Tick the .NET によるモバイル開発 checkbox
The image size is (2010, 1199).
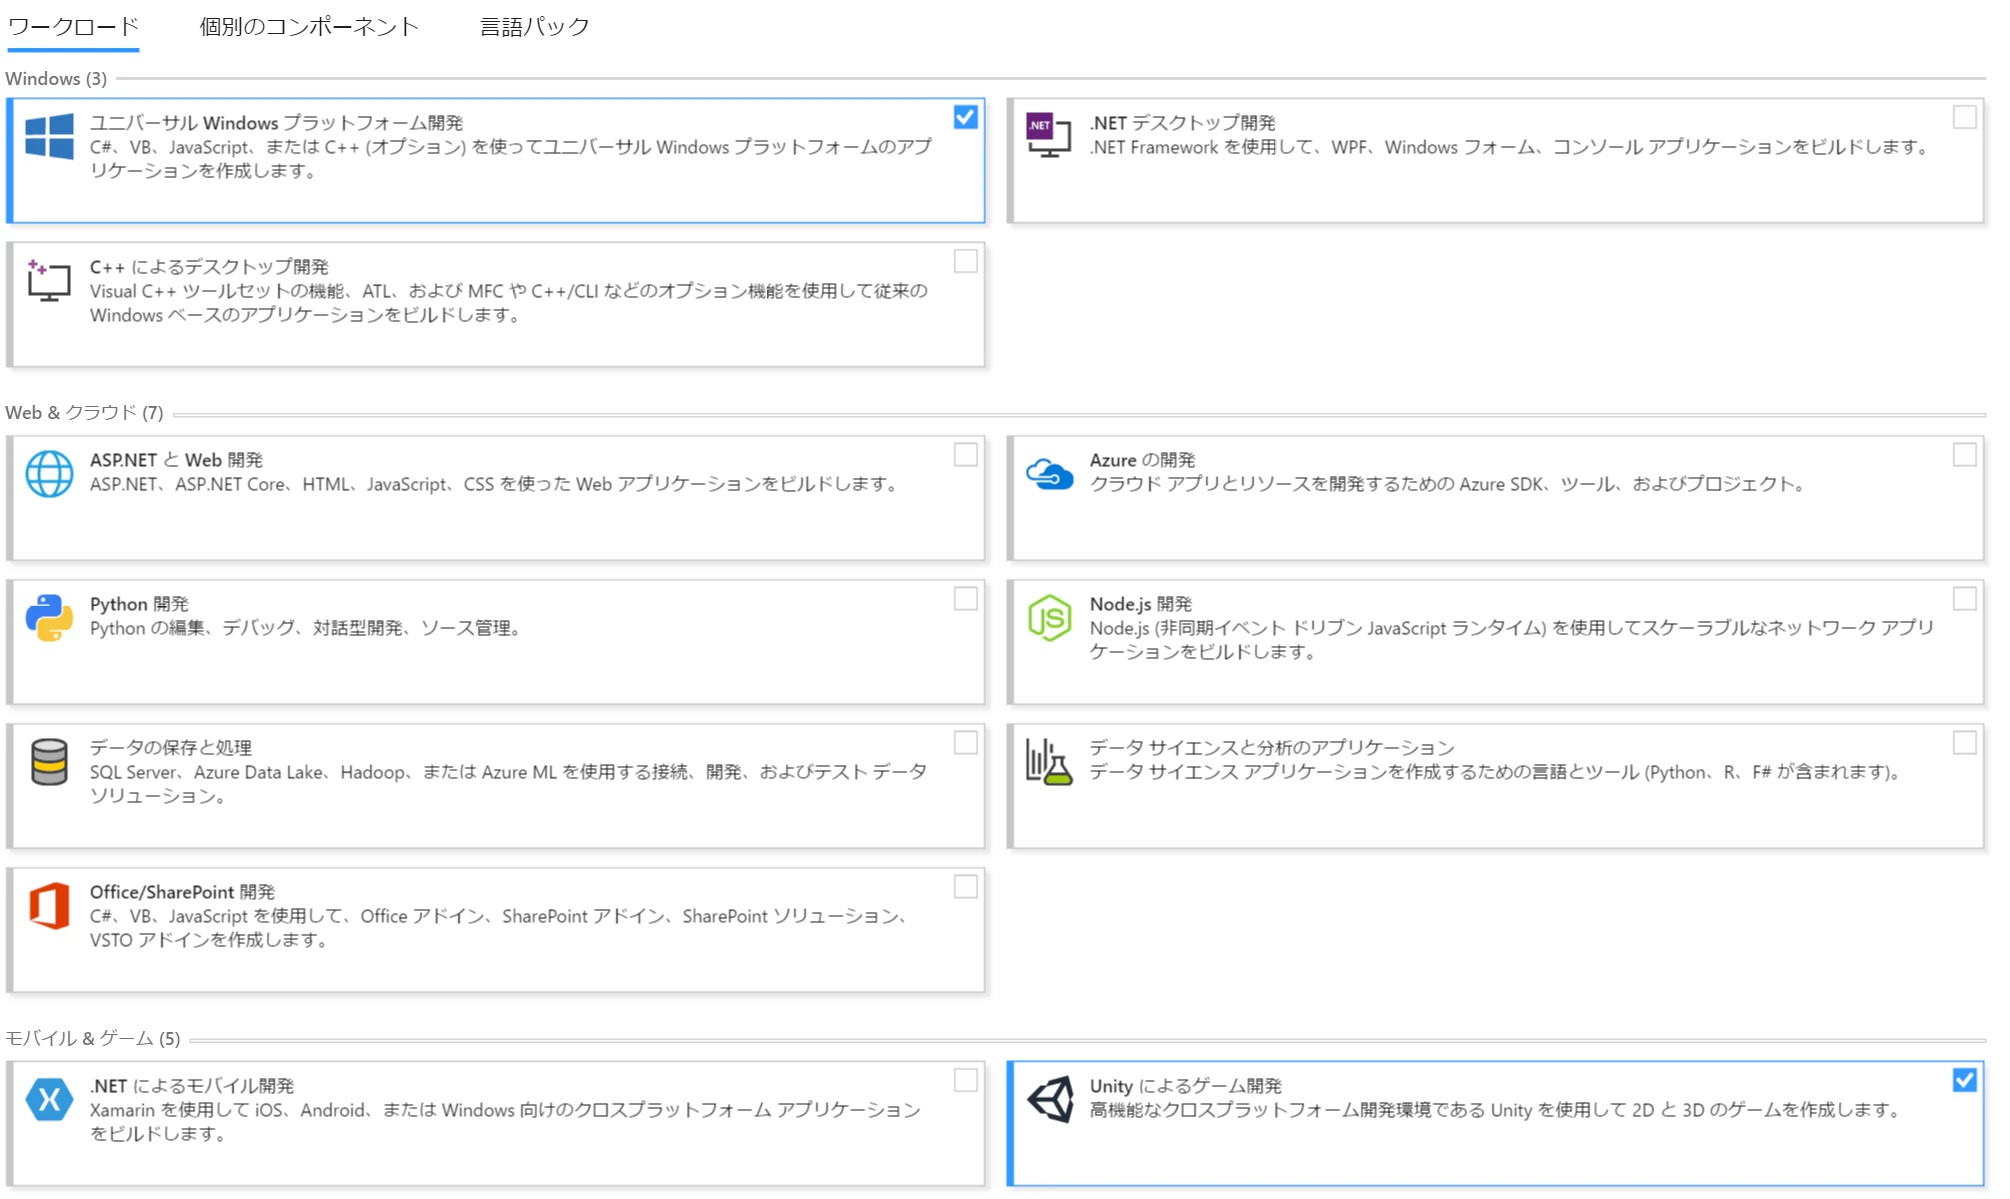click(965, 1081)
